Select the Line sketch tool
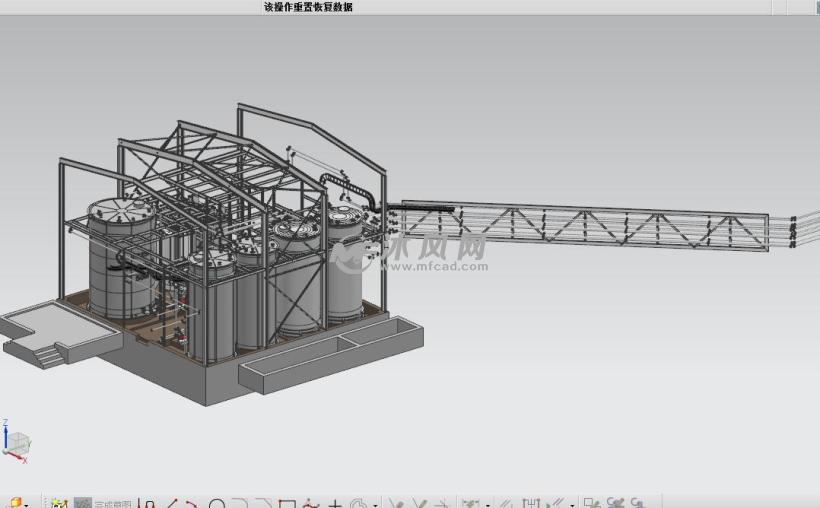Image resolution: width=820 pixels, height=508 pixels. point(171,504)
